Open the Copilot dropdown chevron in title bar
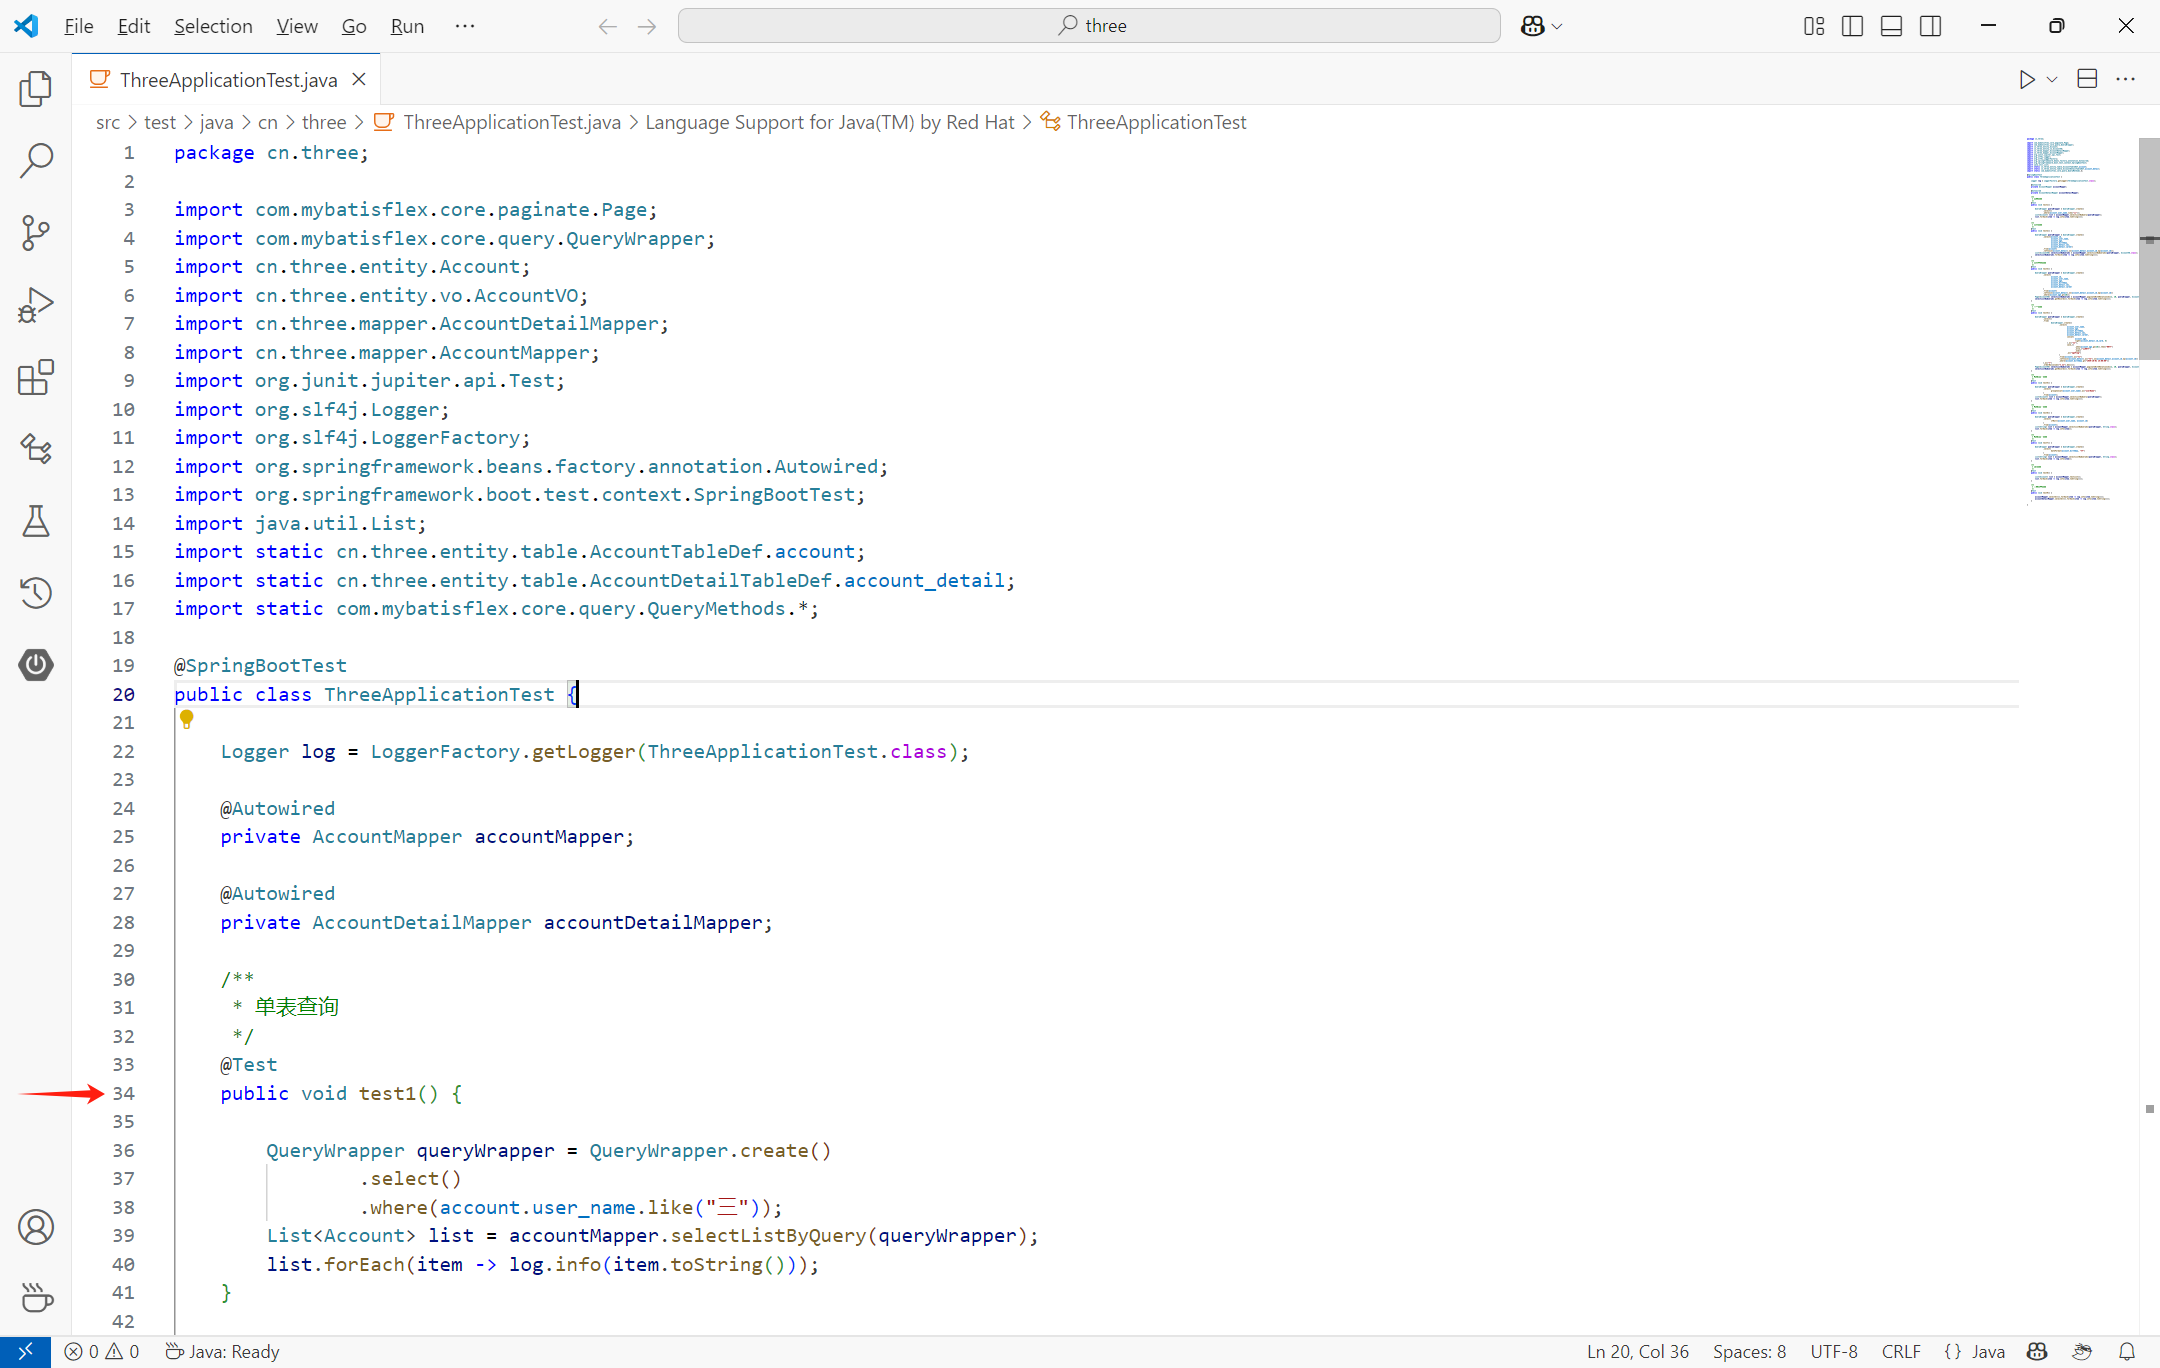 tap(1557, 27)
